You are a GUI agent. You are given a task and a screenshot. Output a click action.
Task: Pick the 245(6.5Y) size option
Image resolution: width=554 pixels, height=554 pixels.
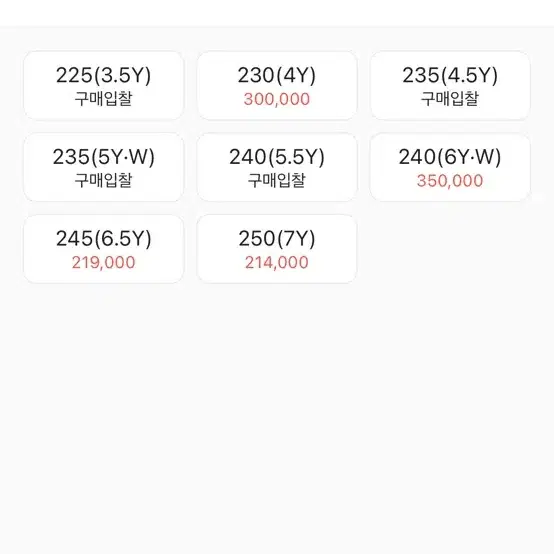point(104,249)
